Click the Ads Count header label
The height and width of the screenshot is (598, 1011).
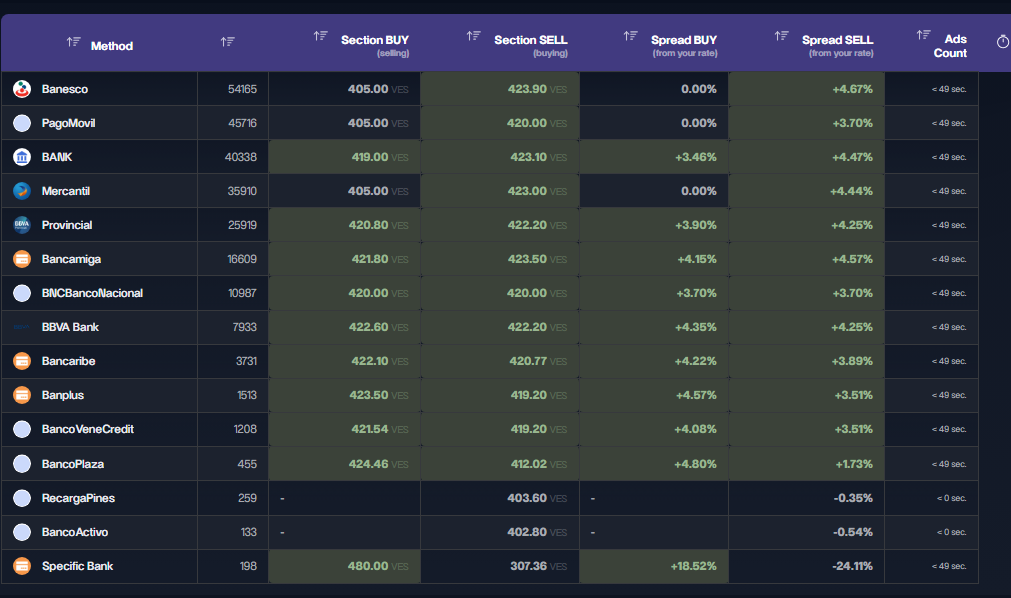[x=950, y=46]
